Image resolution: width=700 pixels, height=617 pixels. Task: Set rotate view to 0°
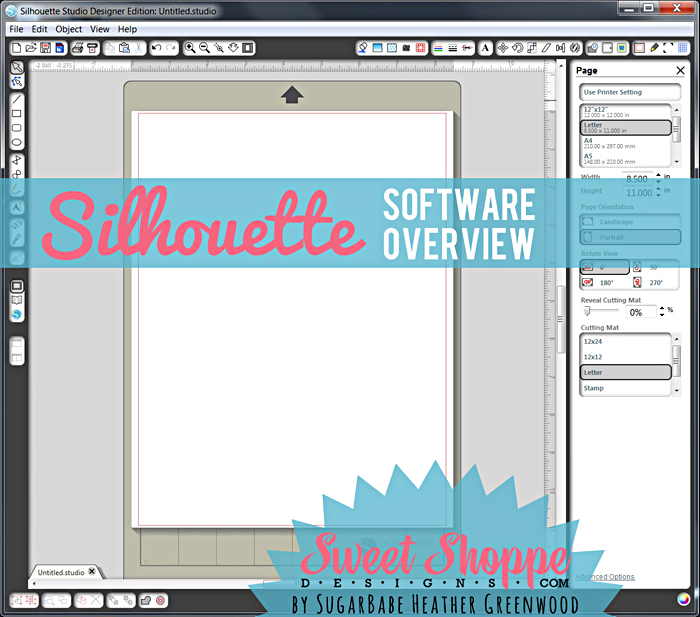[x=604, y=267]
